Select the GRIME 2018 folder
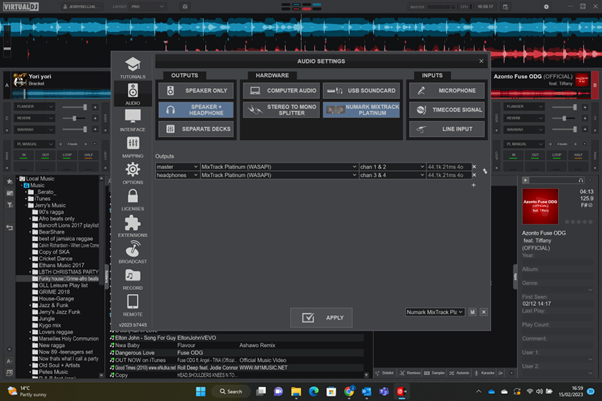Screen dimensions: 602x401 pyautogui.click(x=51, y=292)
